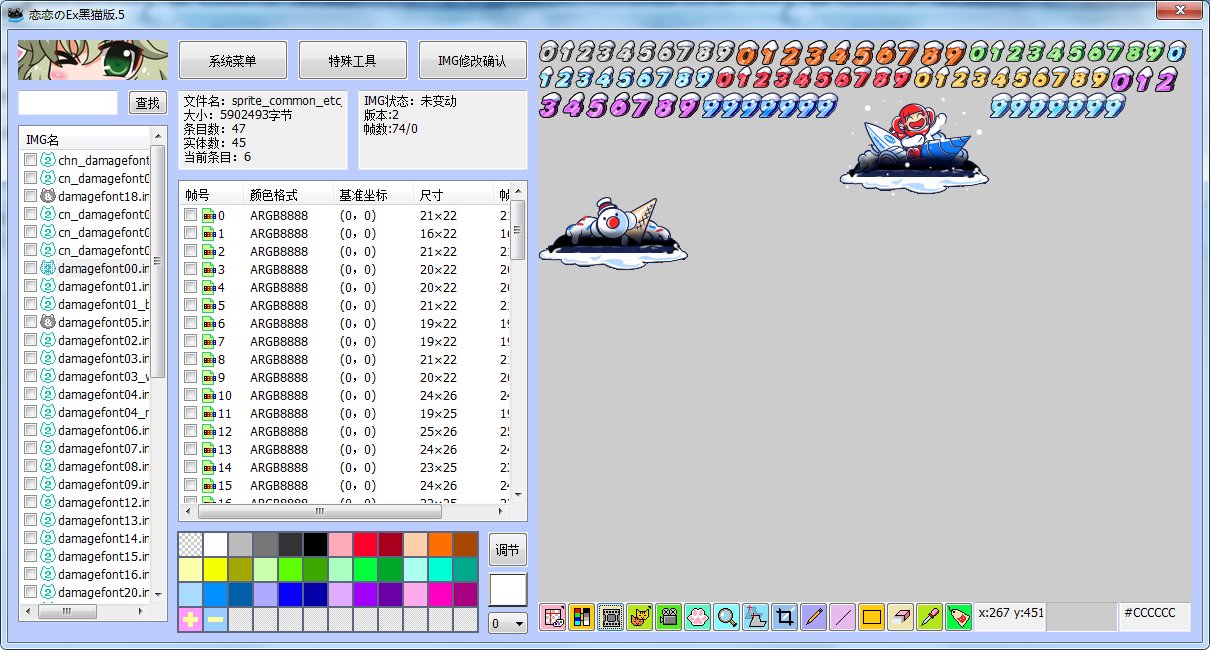Click the 查找 search button
This screenshot has height=650, width=1210.
pyautogui.click(x=148, y=103)
